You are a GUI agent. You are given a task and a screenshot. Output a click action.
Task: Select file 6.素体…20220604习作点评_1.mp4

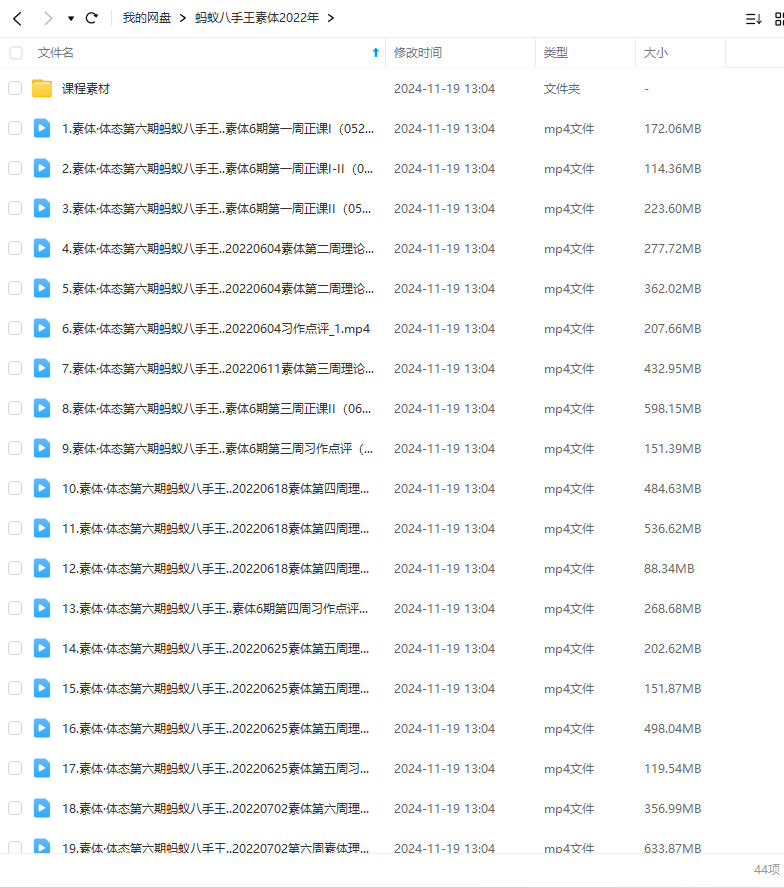tap(216, 328)
